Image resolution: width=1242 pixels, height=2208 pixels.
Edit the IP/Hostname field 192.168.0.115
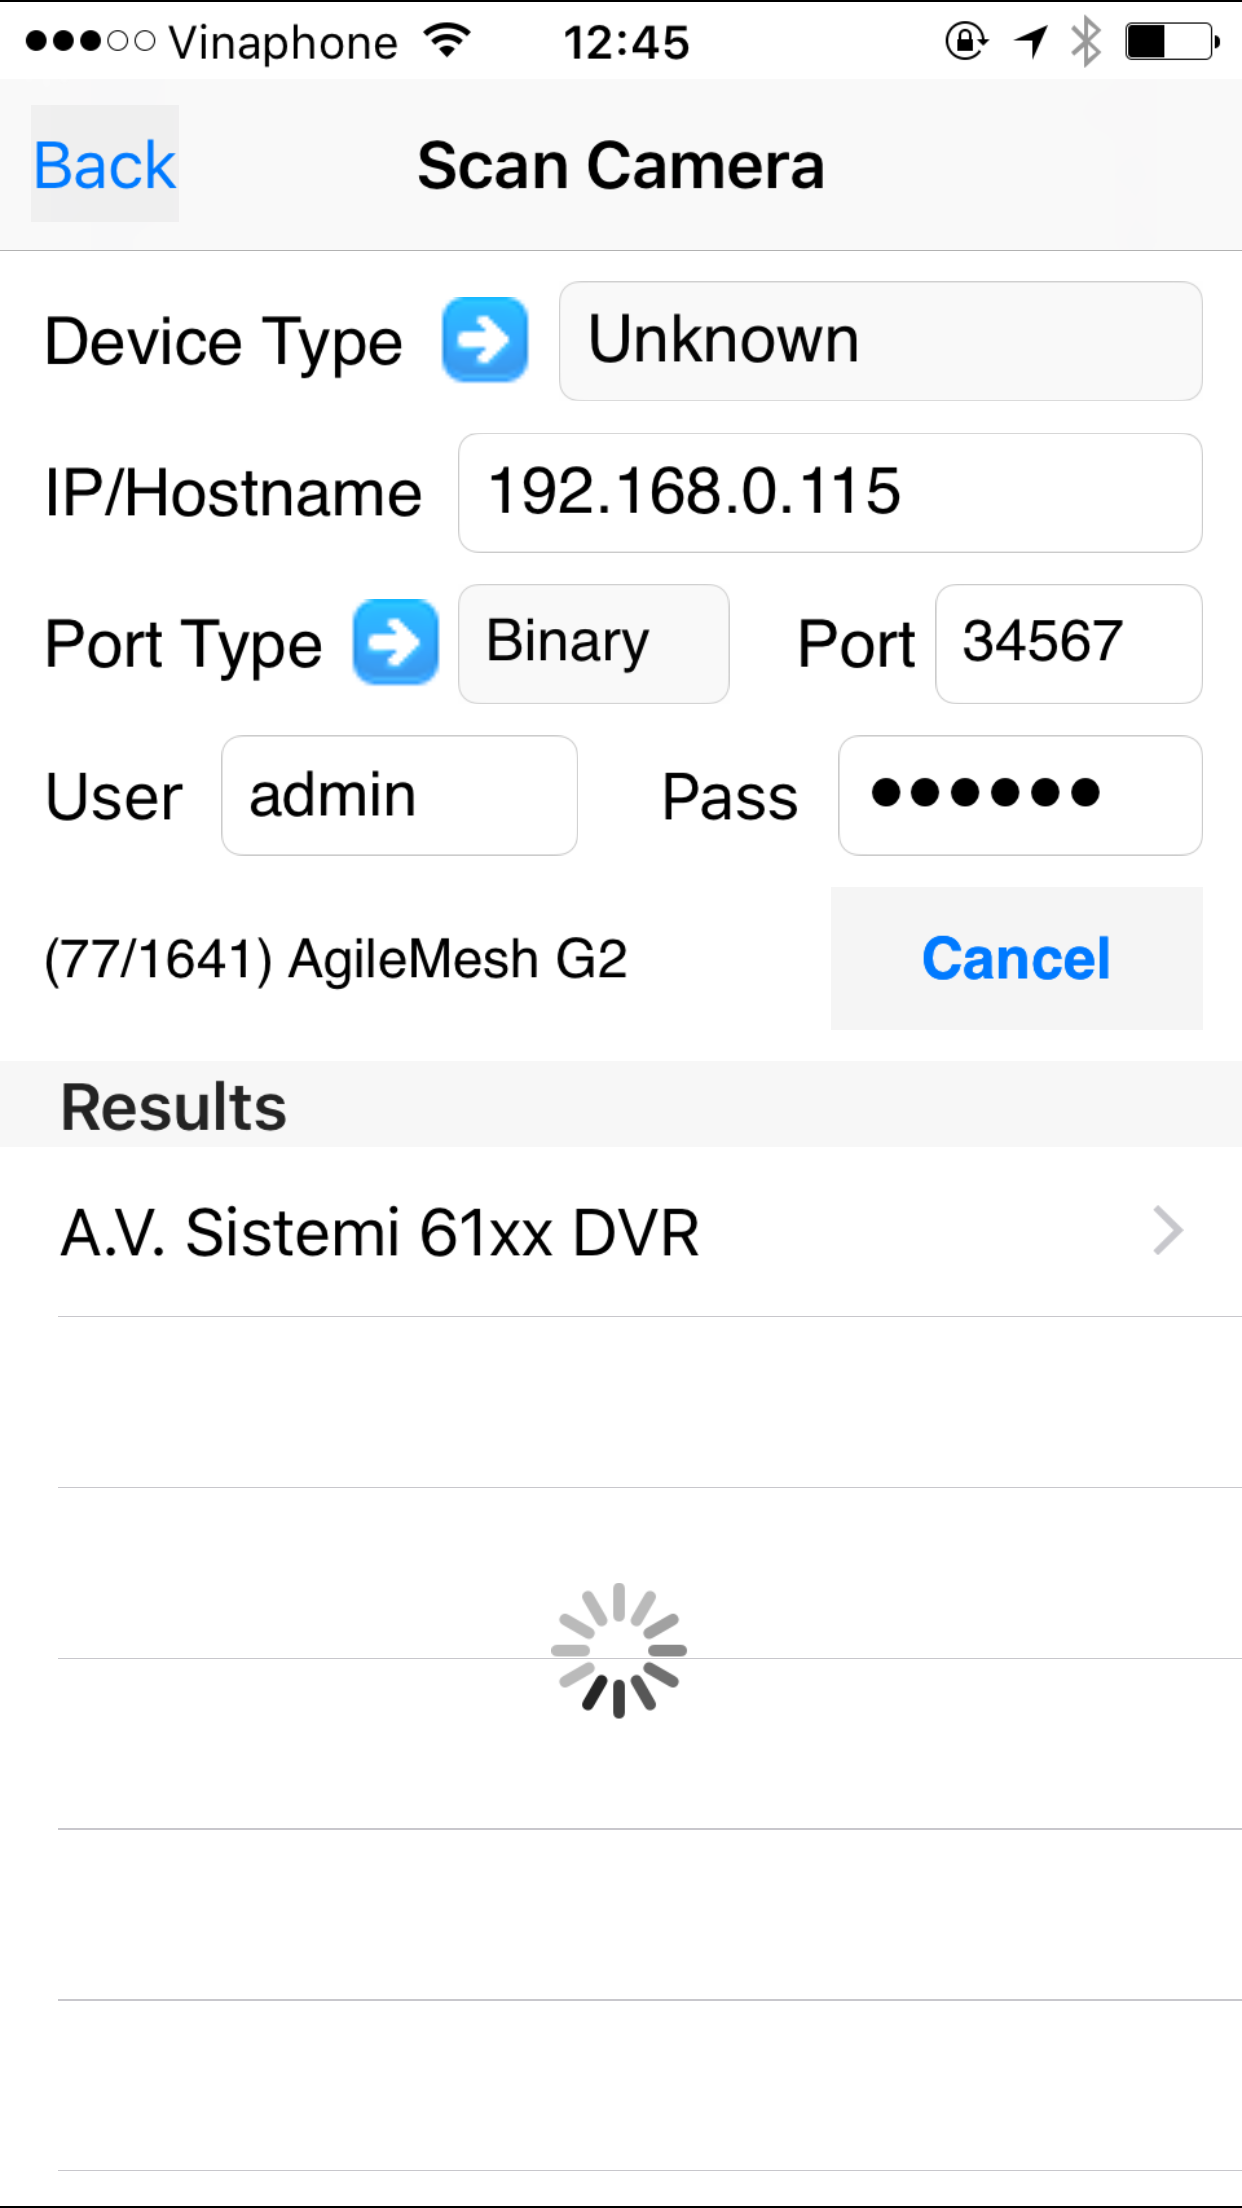coord(830,493)
